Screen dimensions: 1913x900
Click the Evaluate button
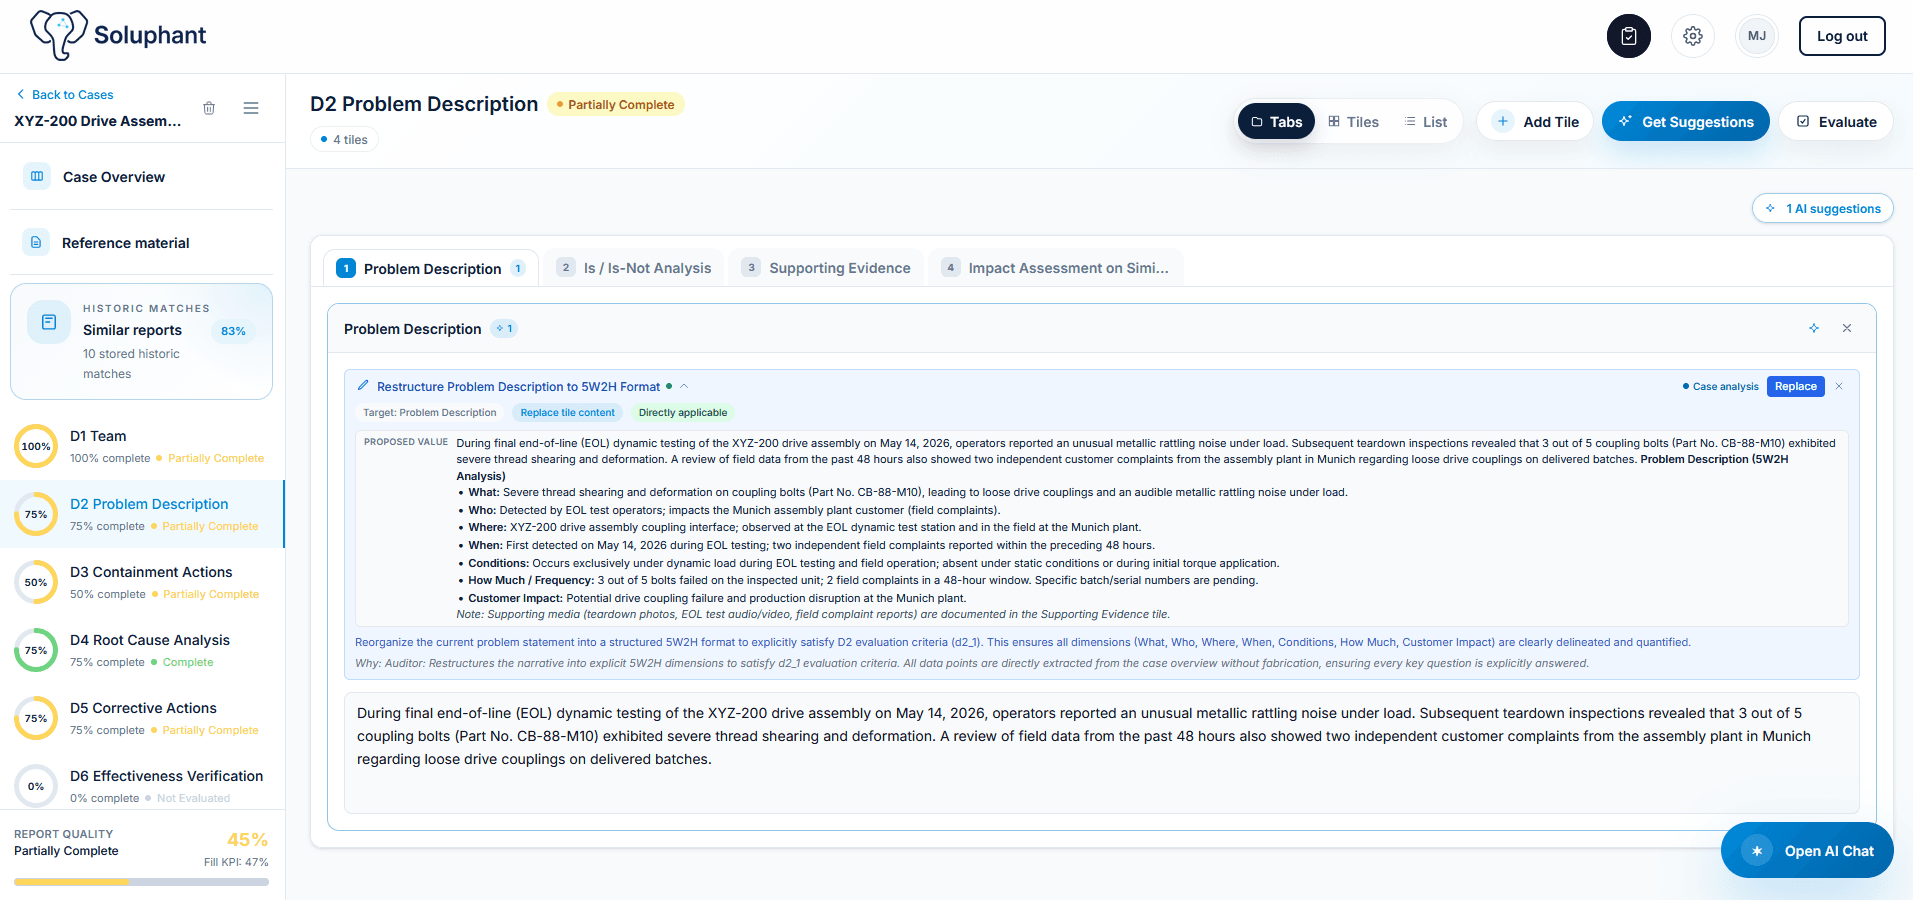[1836, 122]
